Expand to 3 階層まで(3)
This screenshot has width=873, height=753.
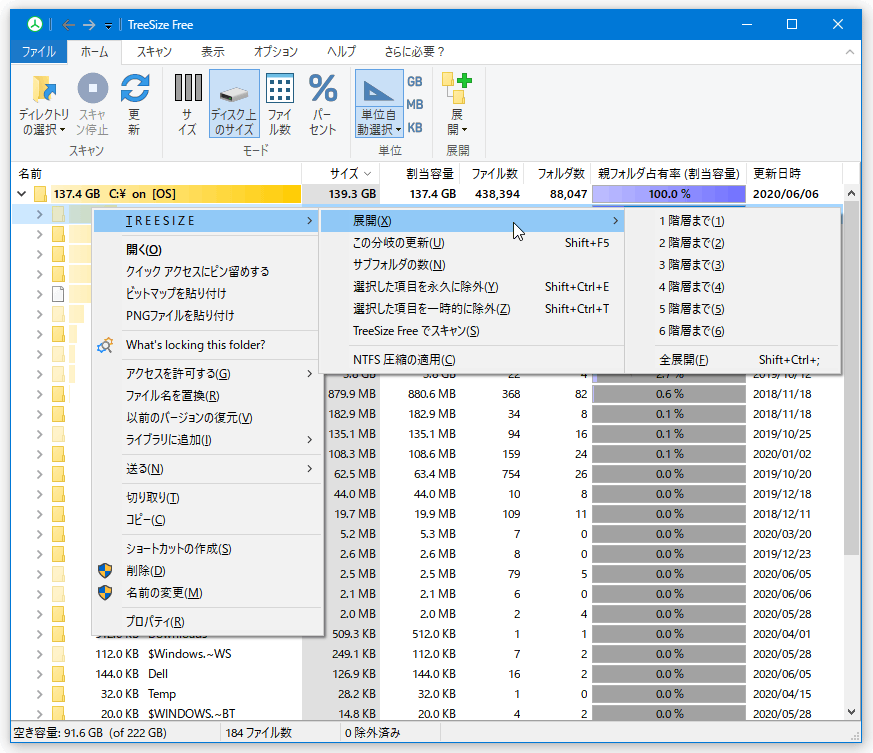(732, 265)
